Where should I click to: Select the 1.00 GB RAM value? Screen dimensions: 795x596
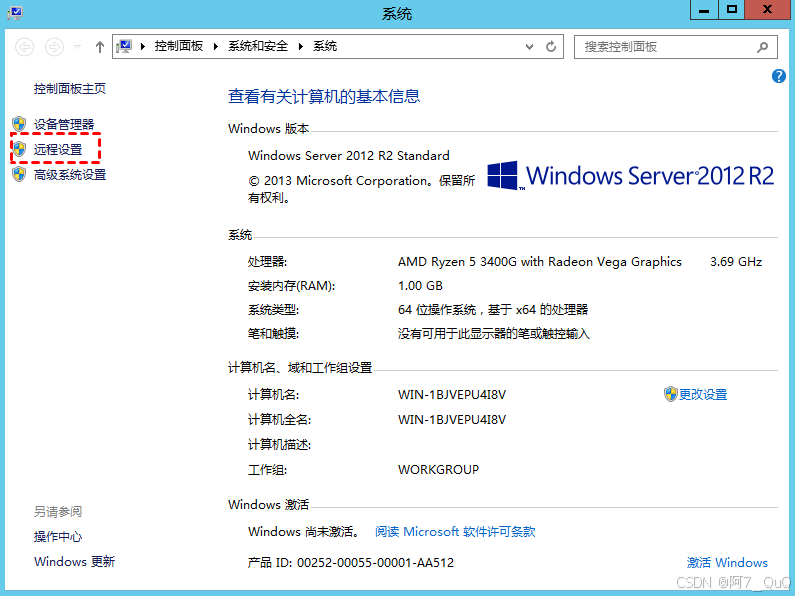point(420,286)
